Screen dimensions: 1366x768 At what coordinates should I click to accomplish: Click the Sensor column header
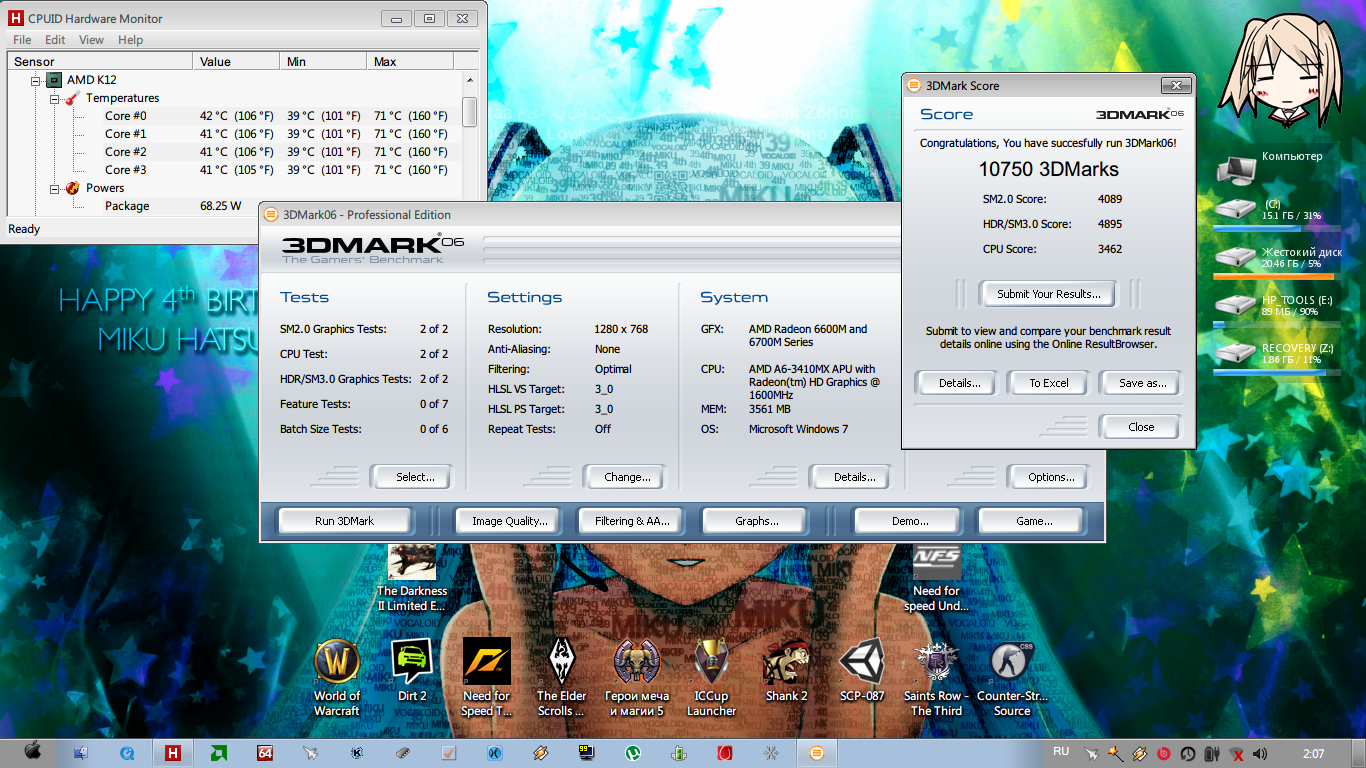(99, 62)
